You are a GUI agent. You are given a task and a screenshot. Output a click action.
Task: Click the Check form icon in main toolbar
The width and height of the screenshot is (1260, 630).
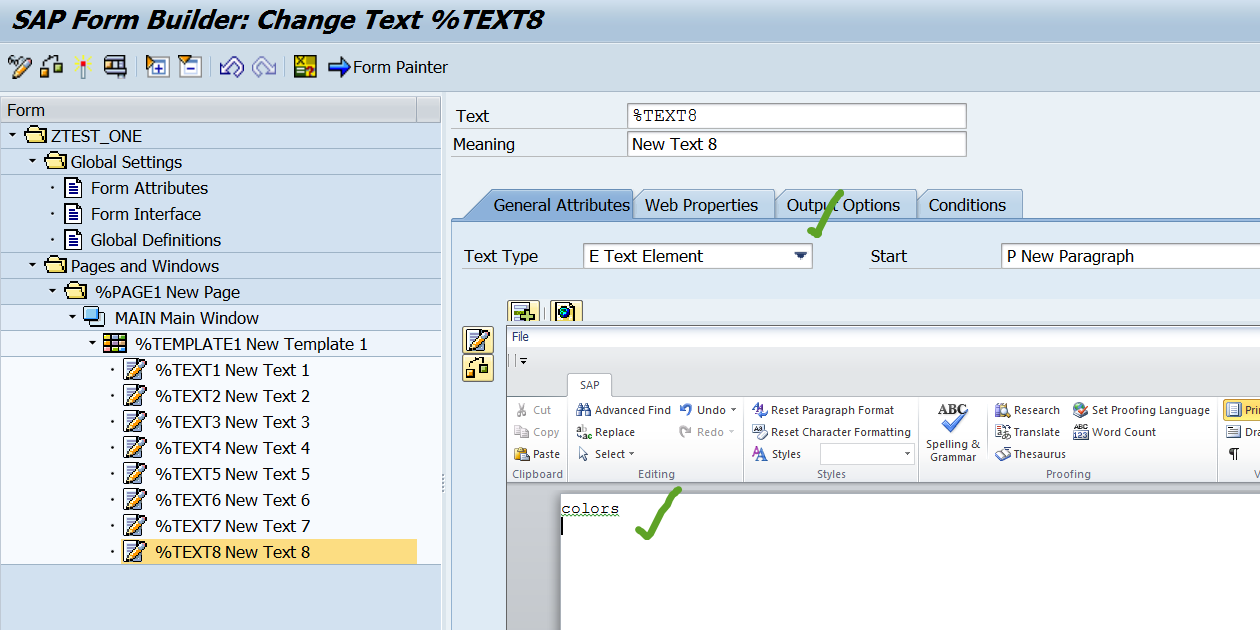(51, 67)
